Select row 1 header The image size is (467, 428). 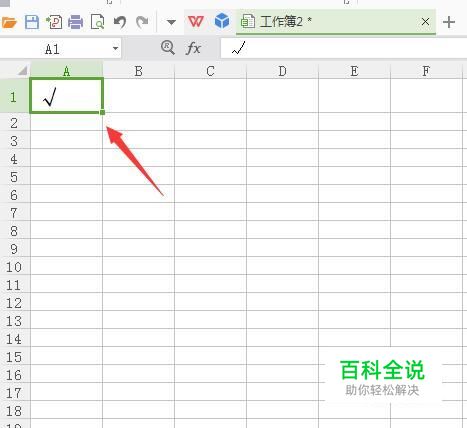coord(15,96)
